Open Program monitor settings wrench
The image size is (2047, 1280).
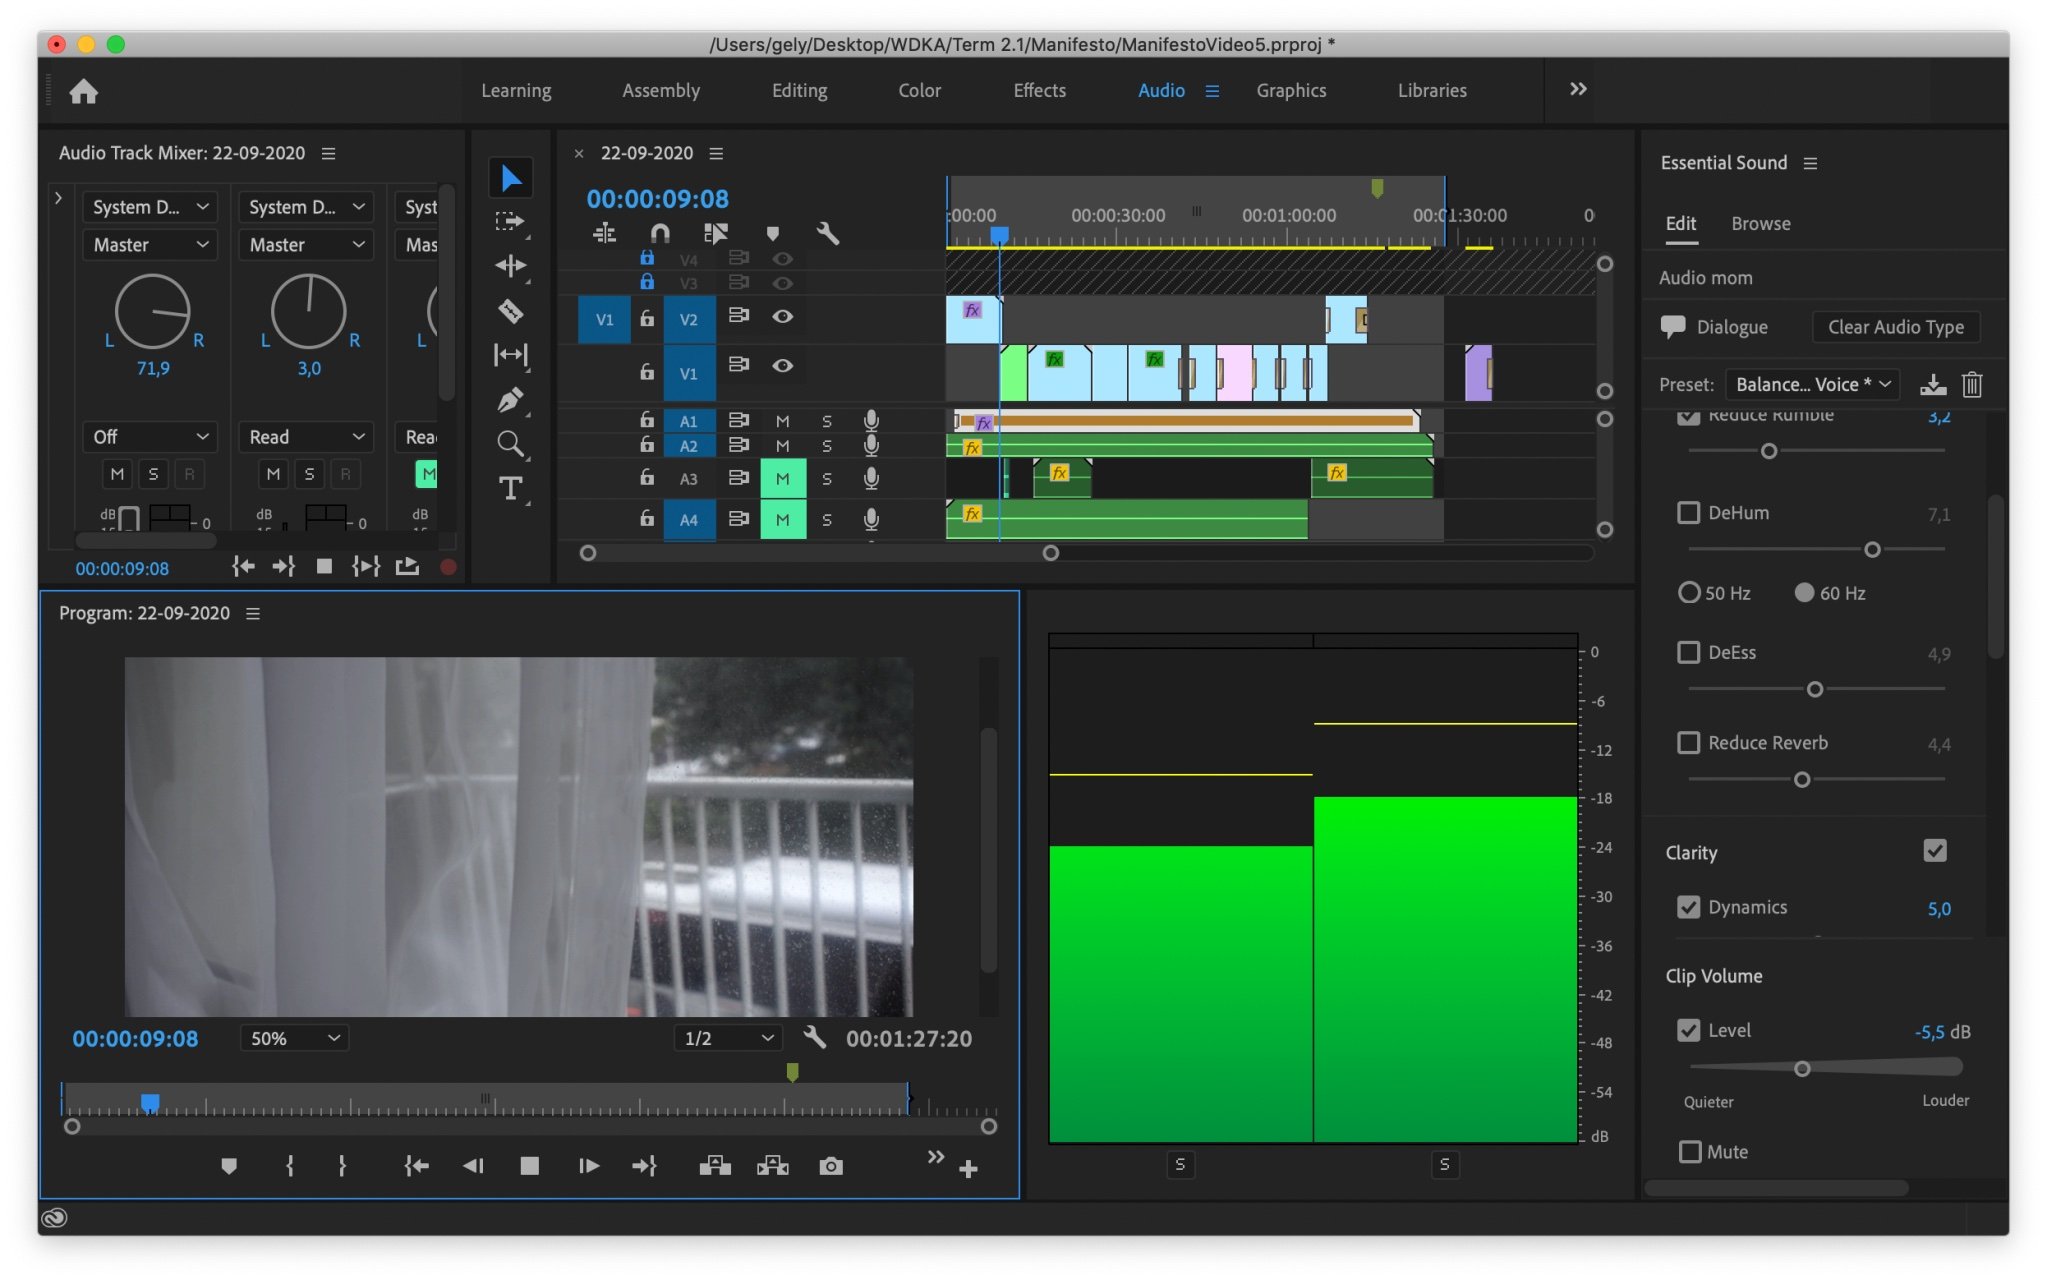(x=815, y=1037)
